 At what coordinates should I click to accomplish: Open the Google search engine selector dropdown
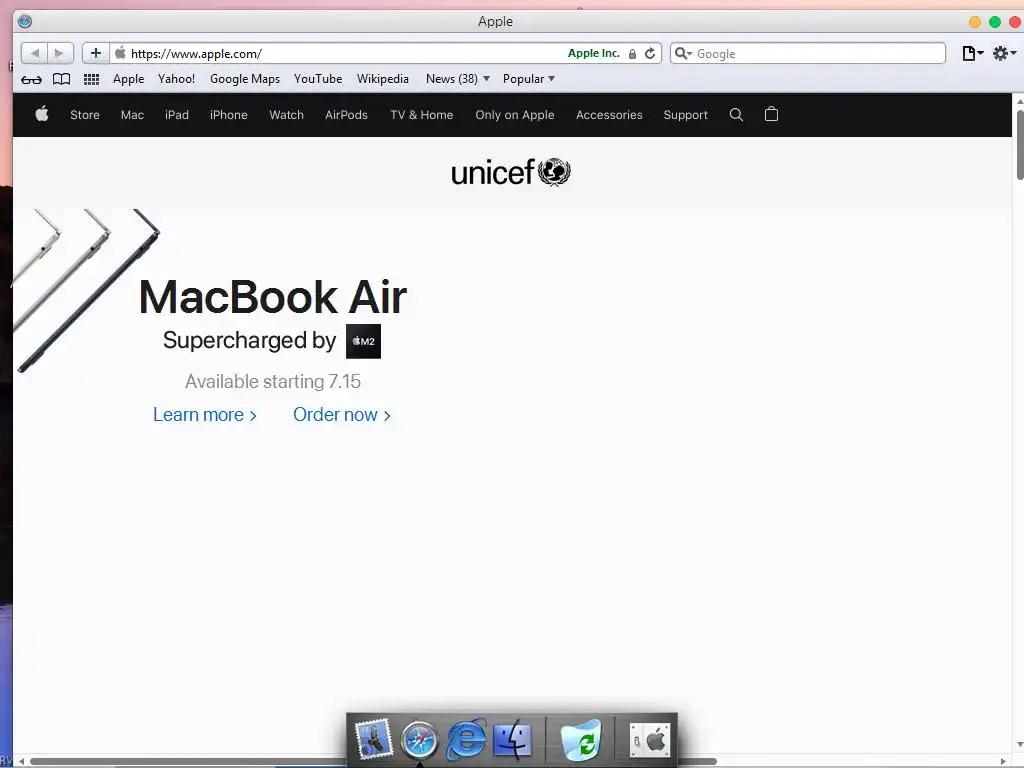tap(683, 54)
